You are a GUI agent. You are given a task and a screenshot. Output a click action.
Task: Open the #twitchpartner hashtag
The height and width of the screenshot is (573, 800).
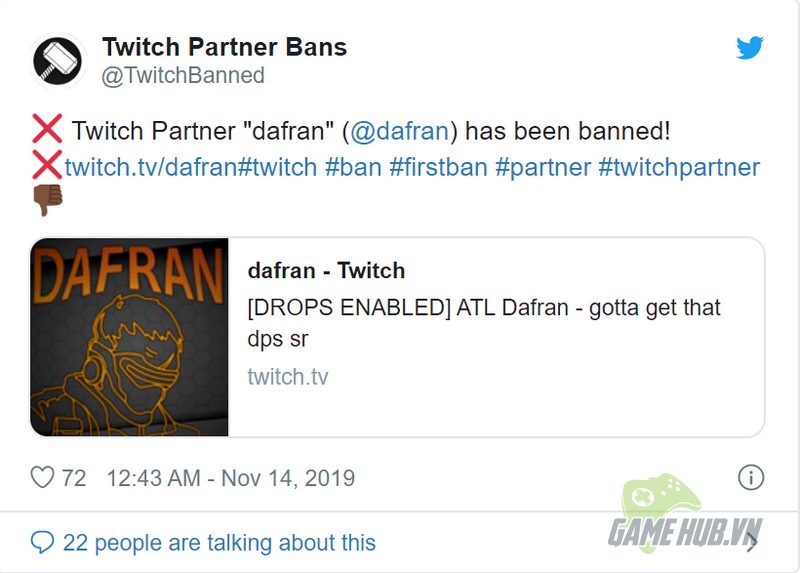click(679, 167)
